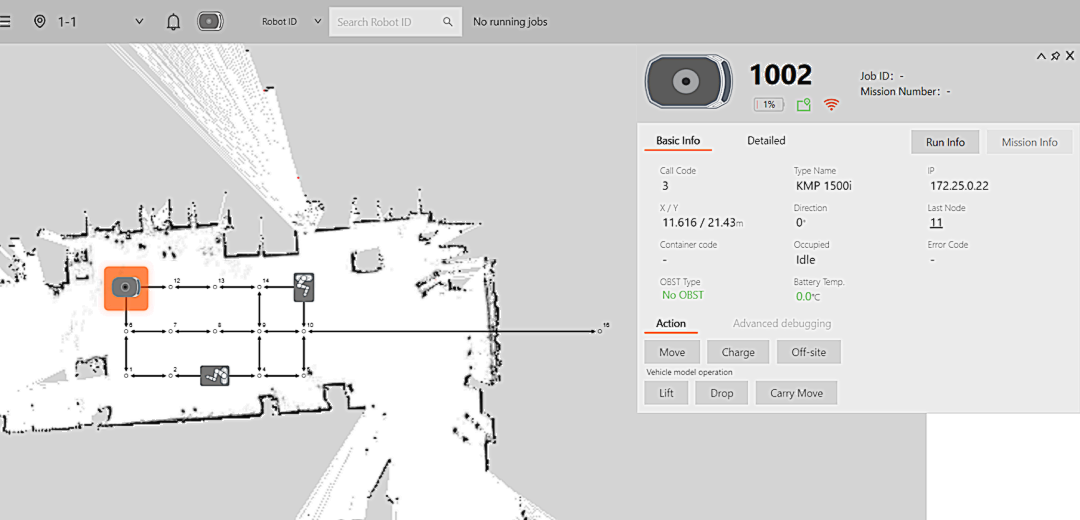
Task: Click the red Wi-Fi signal icon
Action: pos(831,104)
